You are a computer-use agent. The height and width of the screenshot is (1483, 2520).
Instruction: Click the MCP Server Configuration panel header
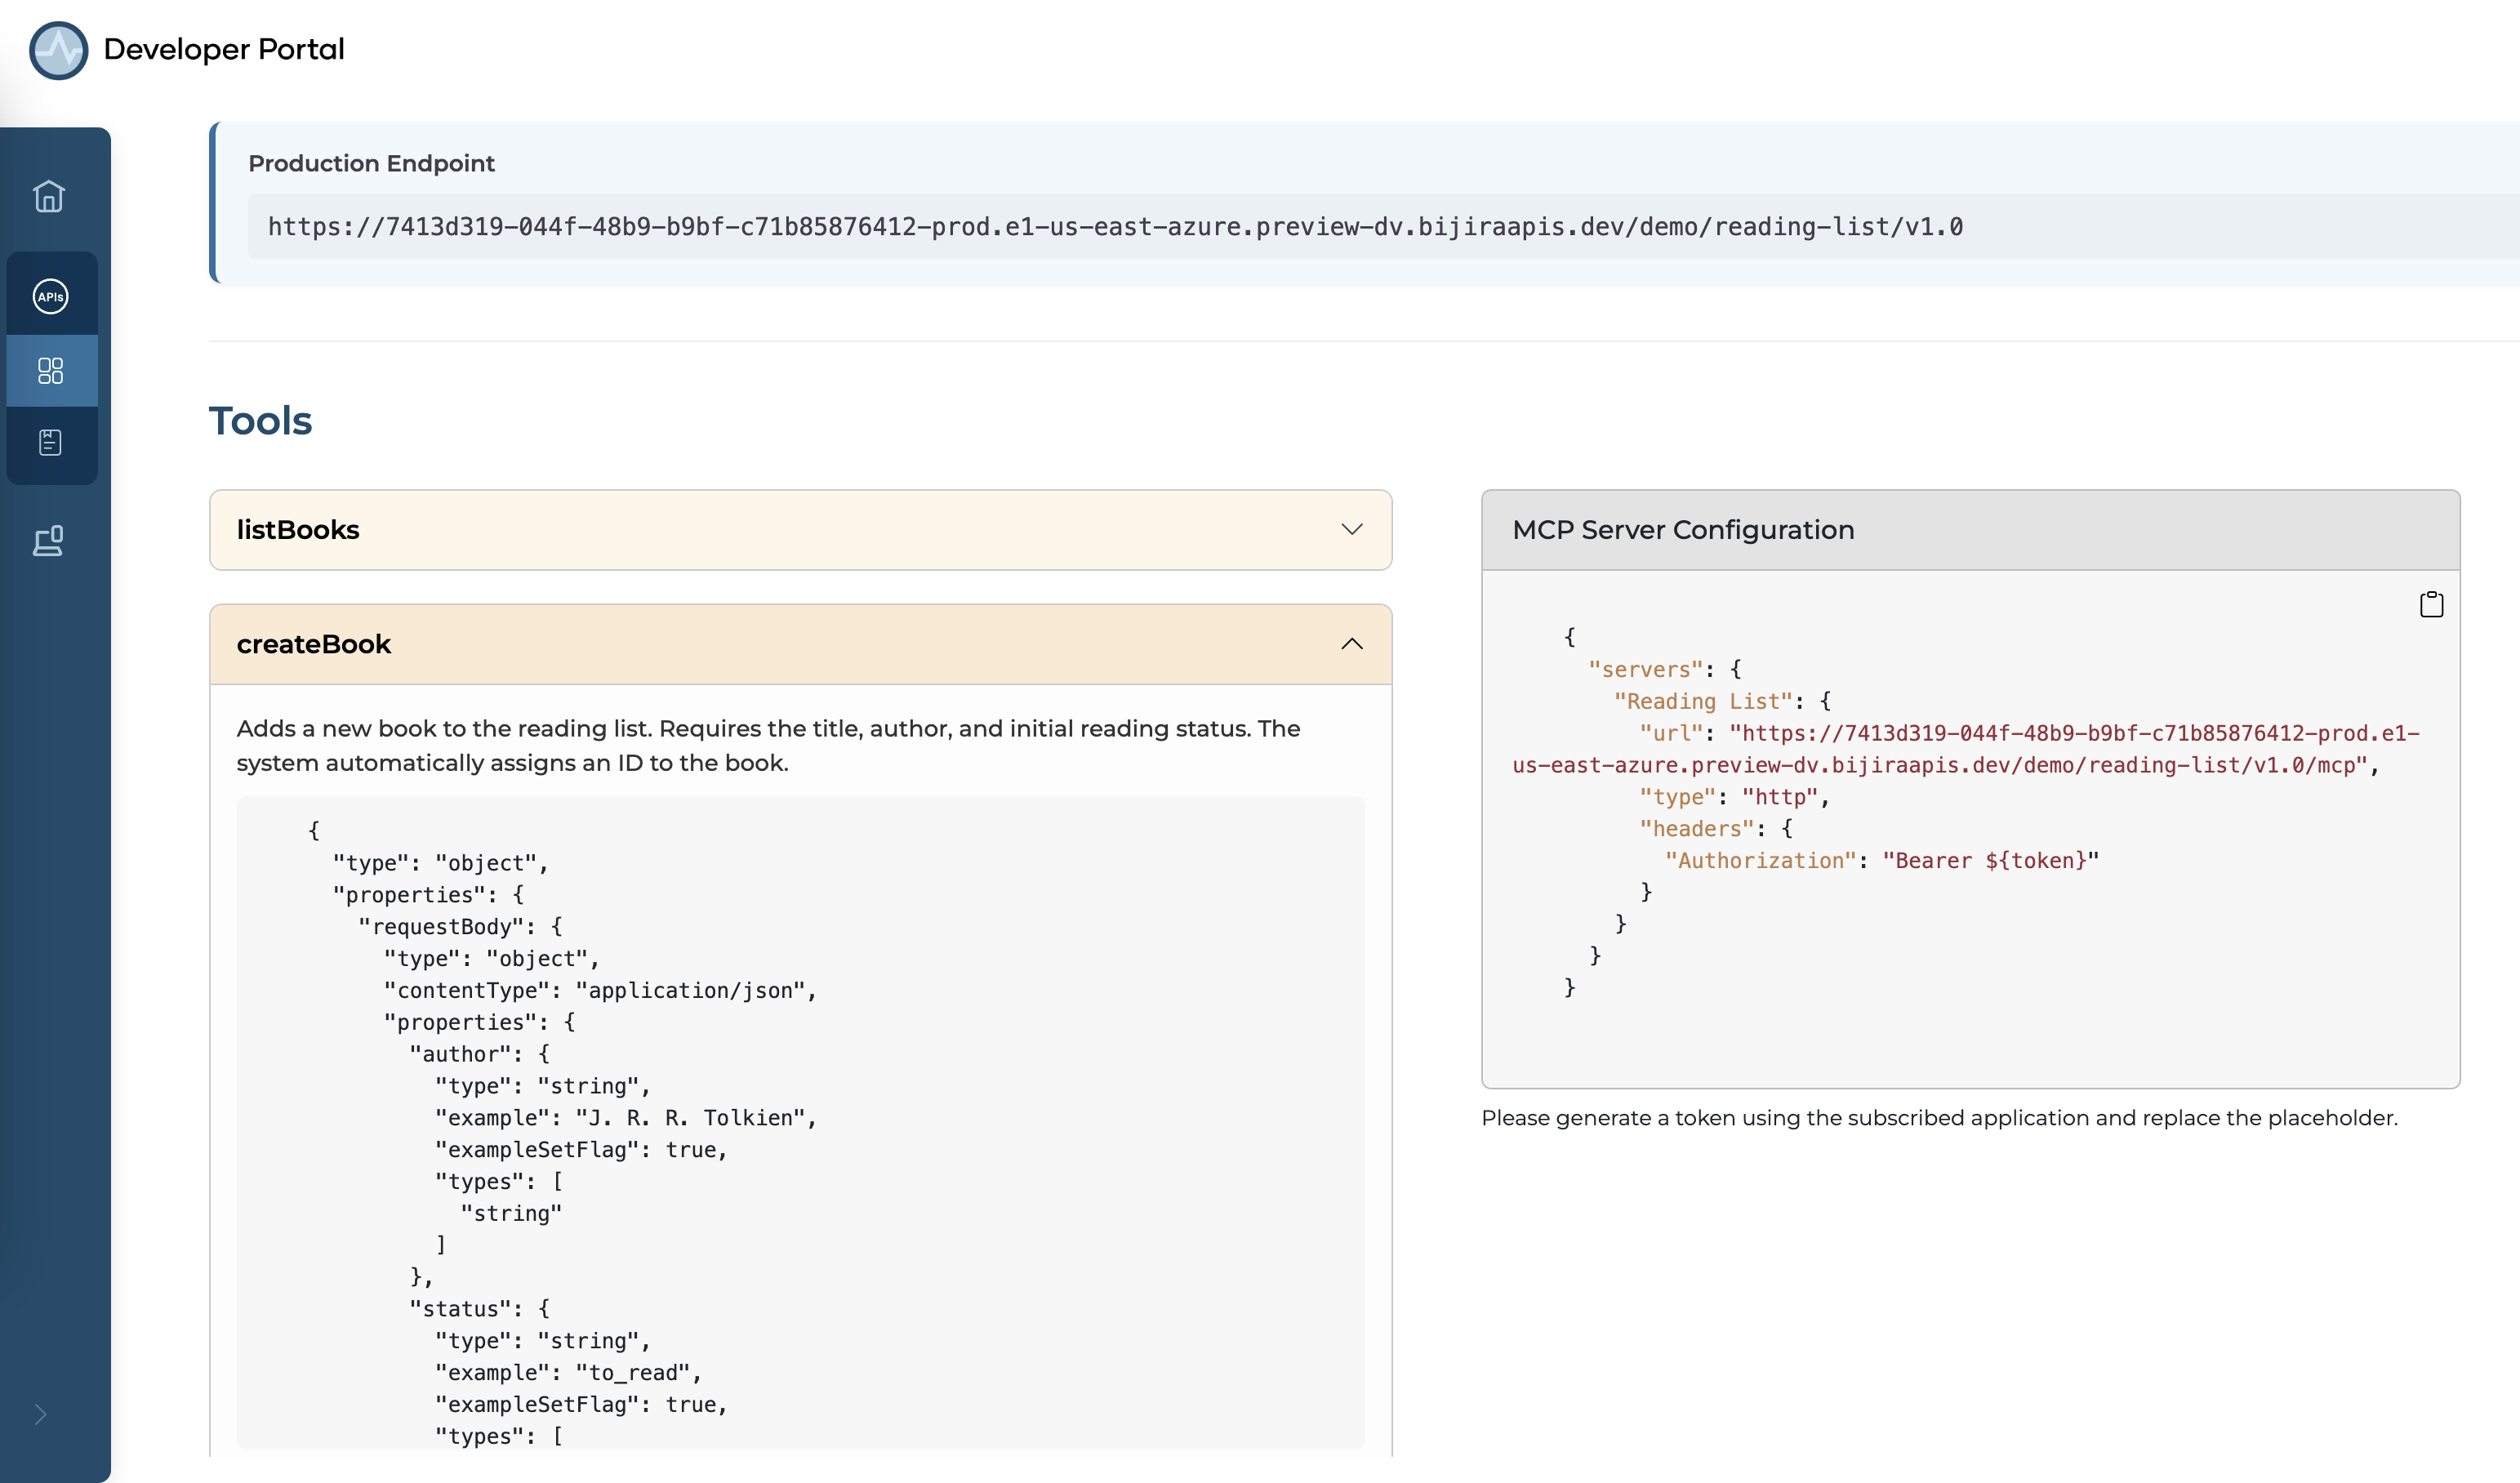(x=1683, y=530)
